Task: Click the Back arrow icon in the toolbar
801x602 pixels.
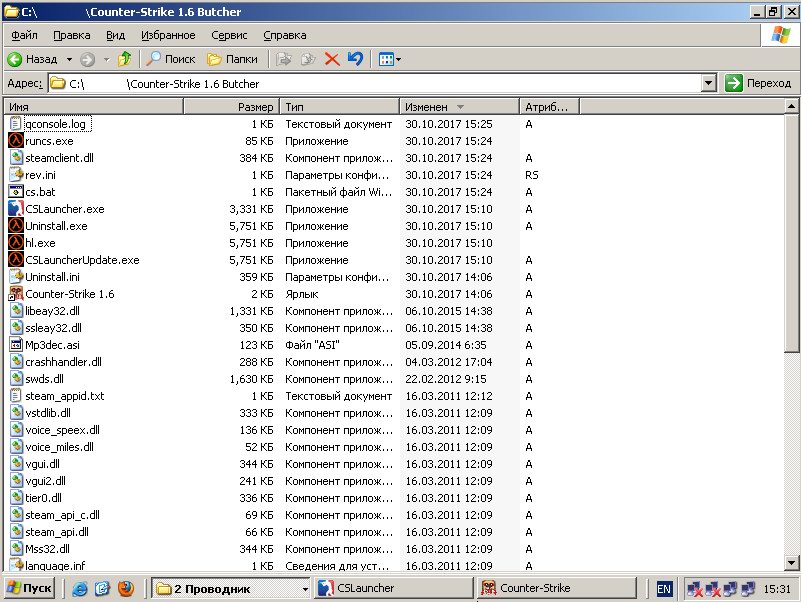Action: [14, 59]
